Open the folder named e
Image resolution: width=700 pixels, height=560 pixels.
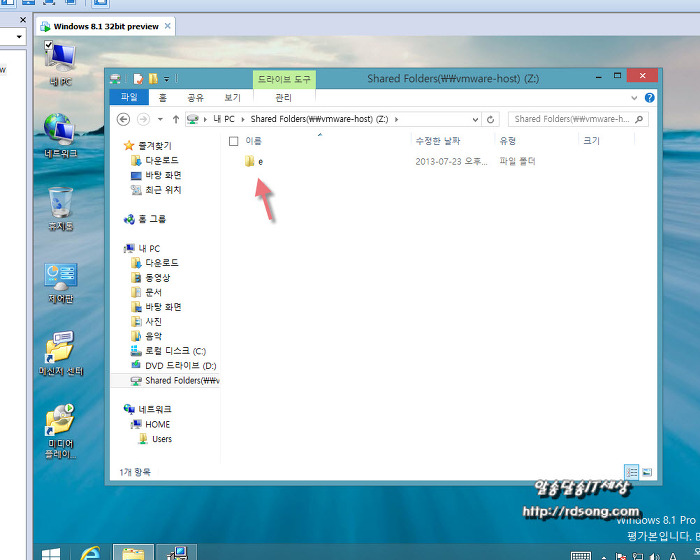(259, 161)
